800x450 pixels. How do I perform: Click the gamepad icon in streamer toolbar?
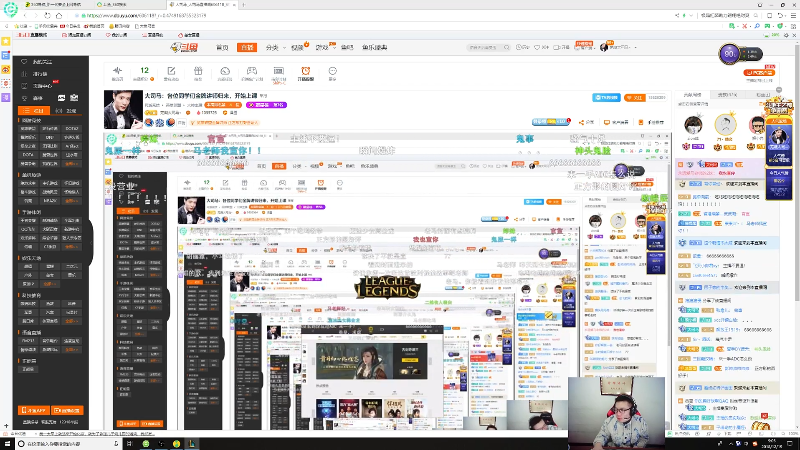point(252,71)
